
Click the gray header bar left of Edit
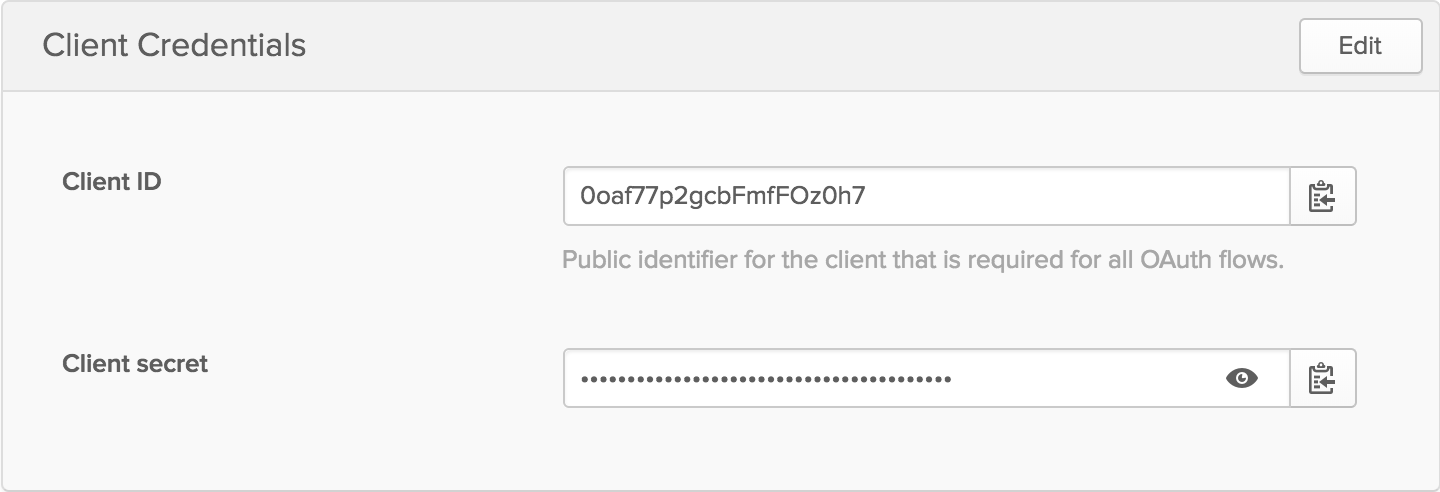point(800,46)
